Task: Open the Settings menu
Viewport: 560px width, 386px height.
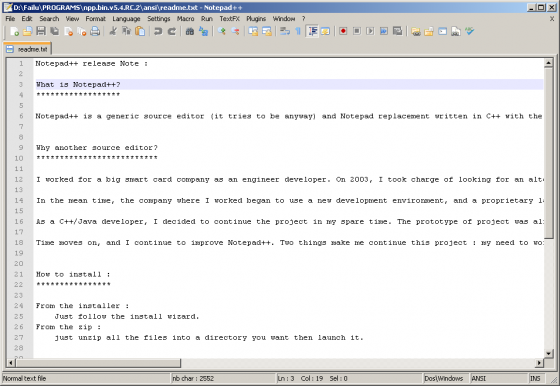Action: [159, 19]
